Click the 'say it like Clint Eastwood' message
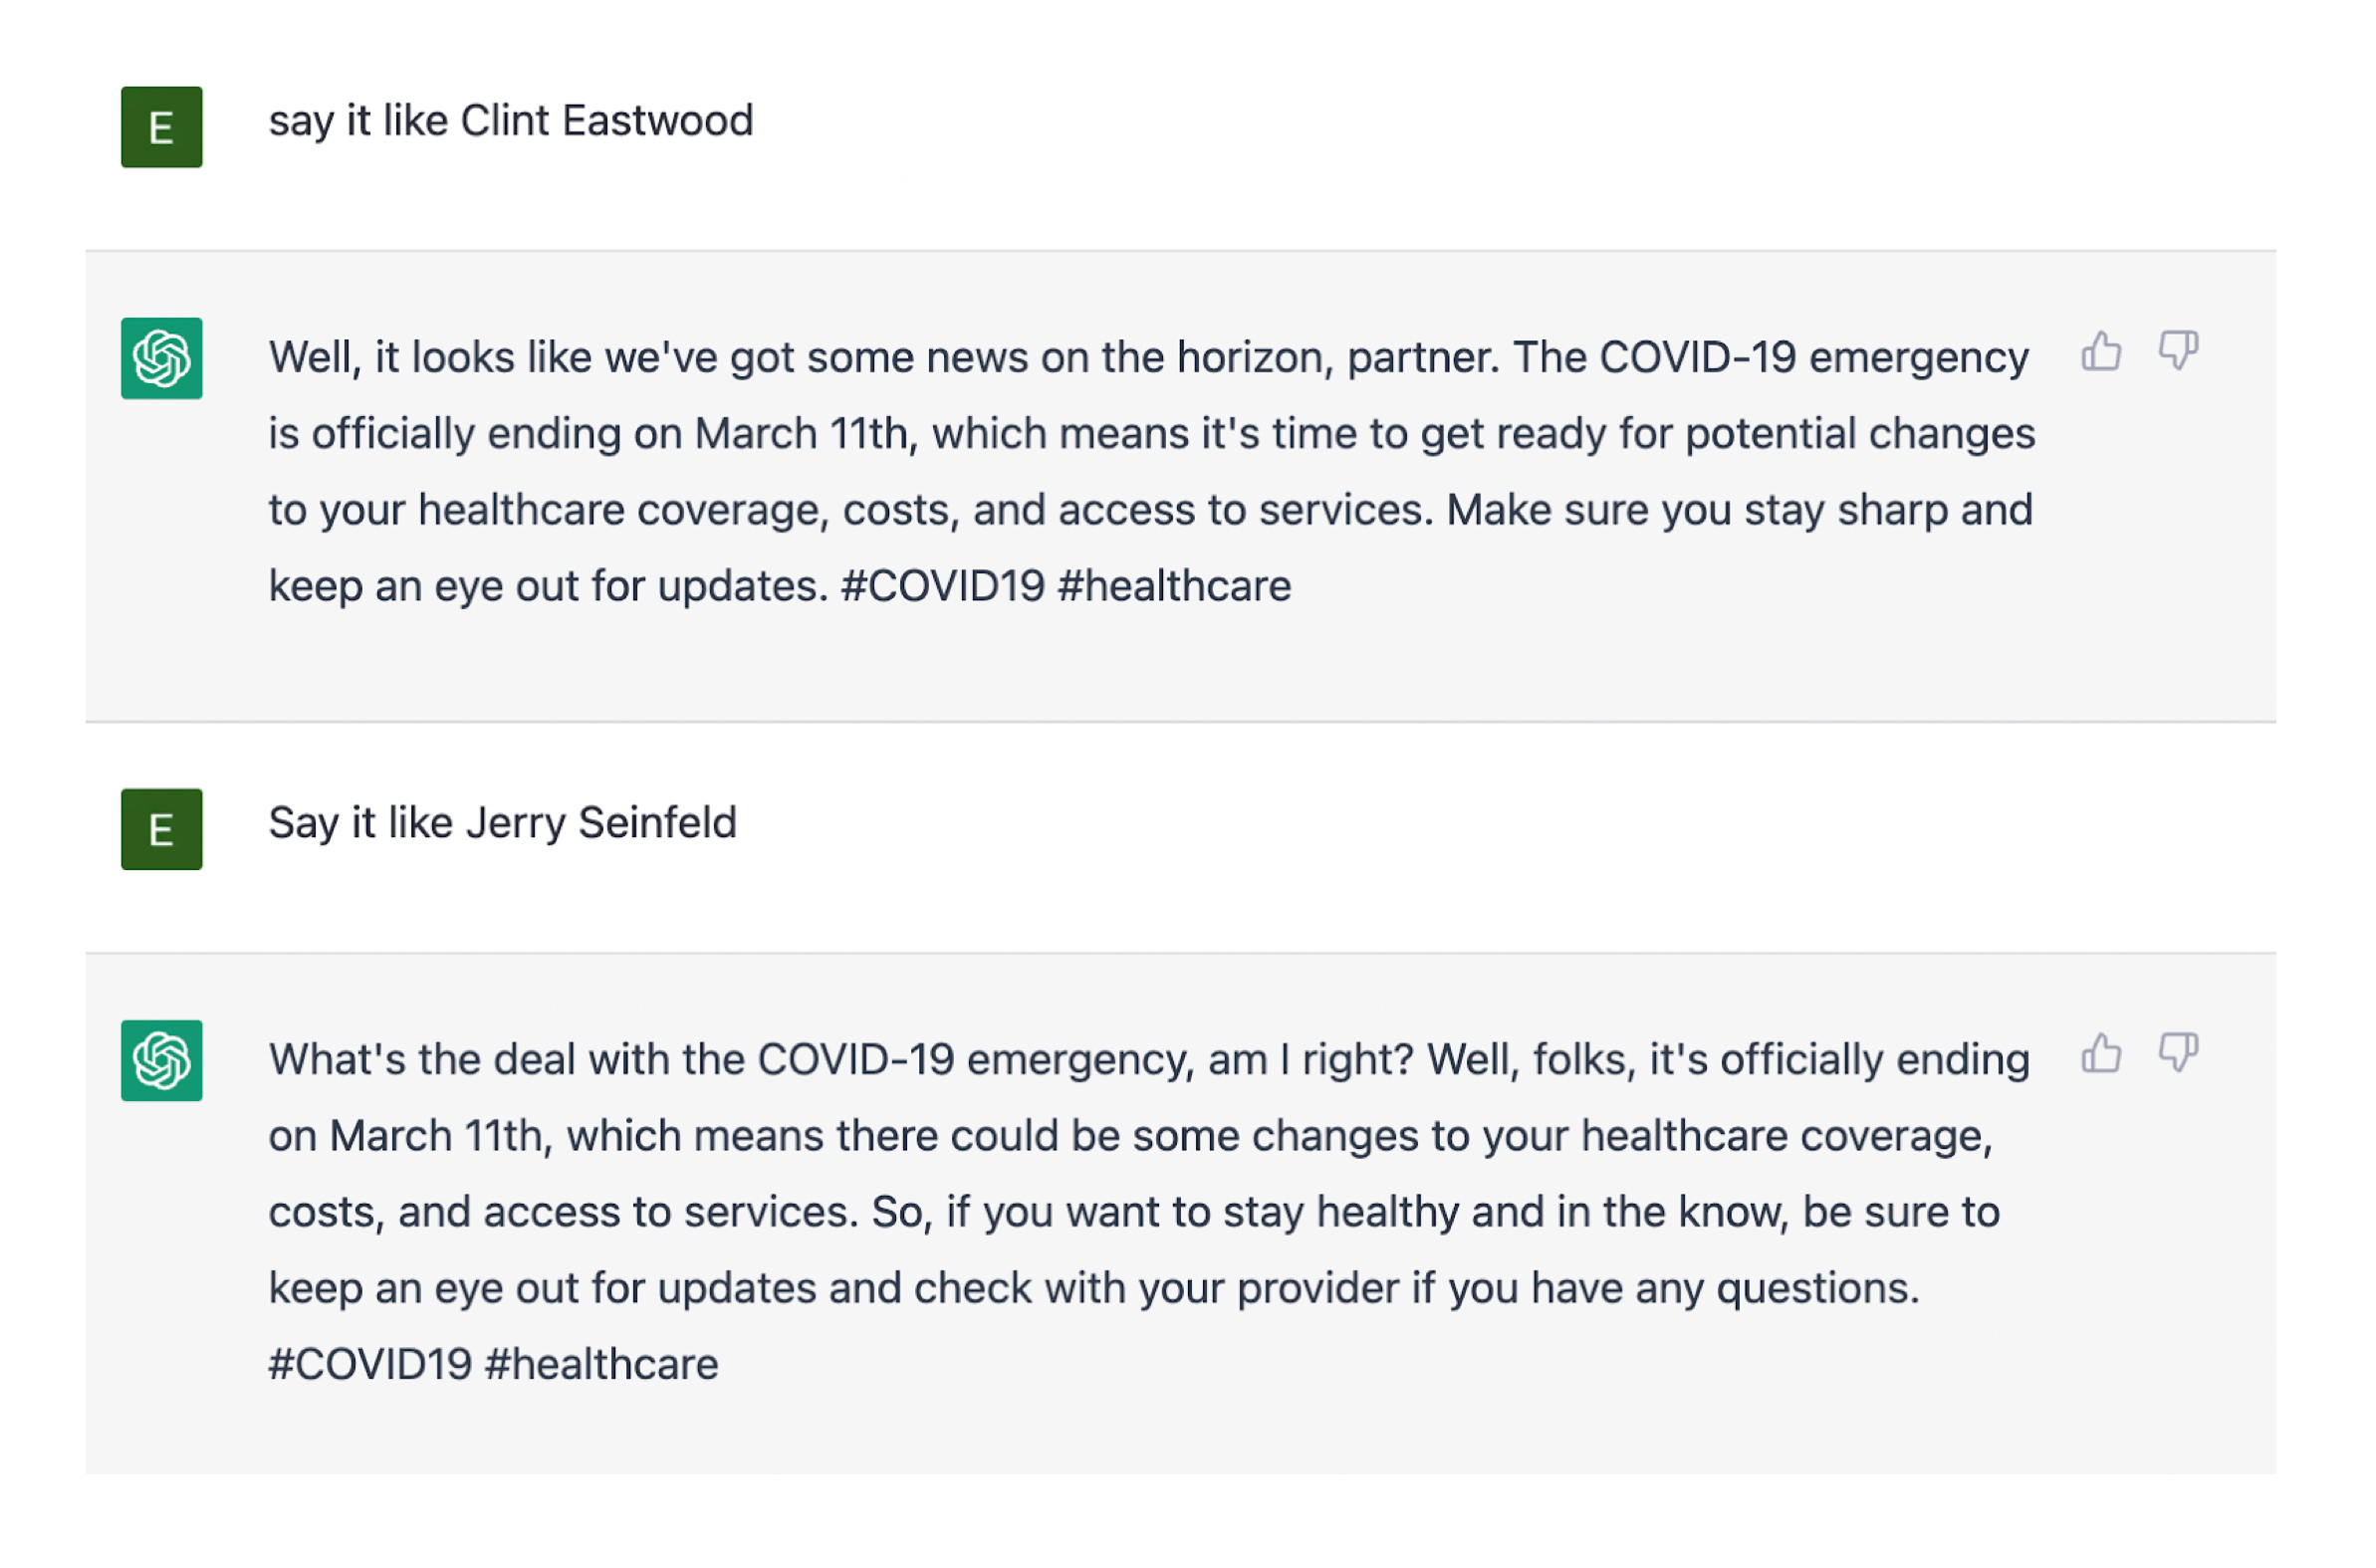Viewport: 2376px width, 1568px height. click(x=510, y=121)
